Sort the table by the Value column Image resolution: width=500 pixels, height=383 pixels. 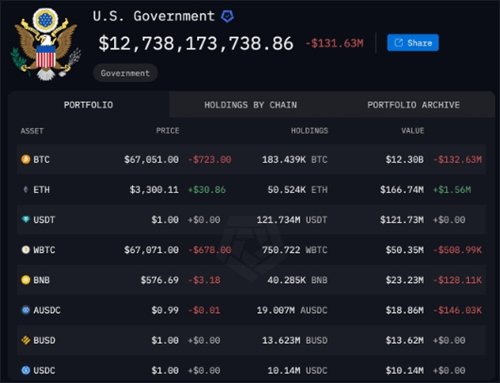coord(413,131)
